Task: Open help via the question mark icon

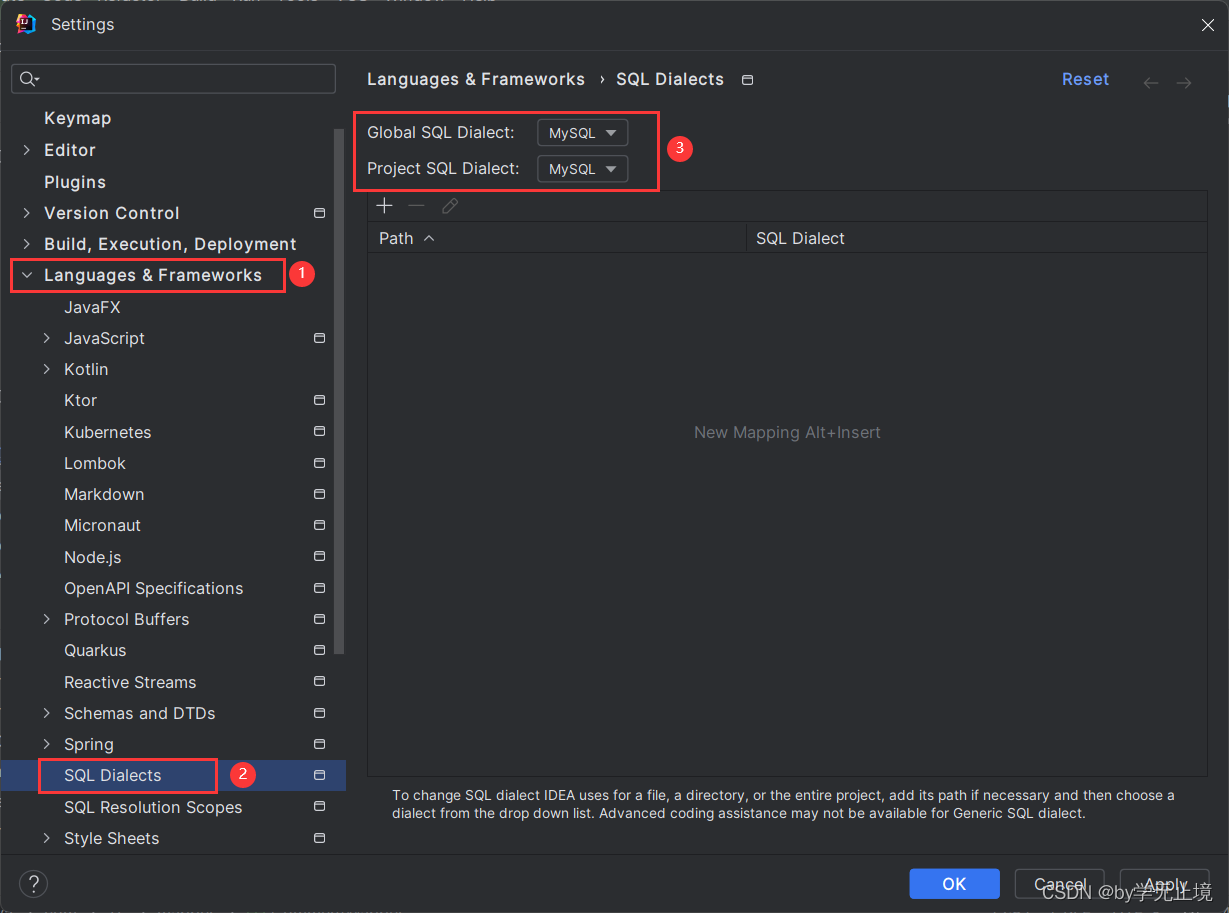Action: 33,884
